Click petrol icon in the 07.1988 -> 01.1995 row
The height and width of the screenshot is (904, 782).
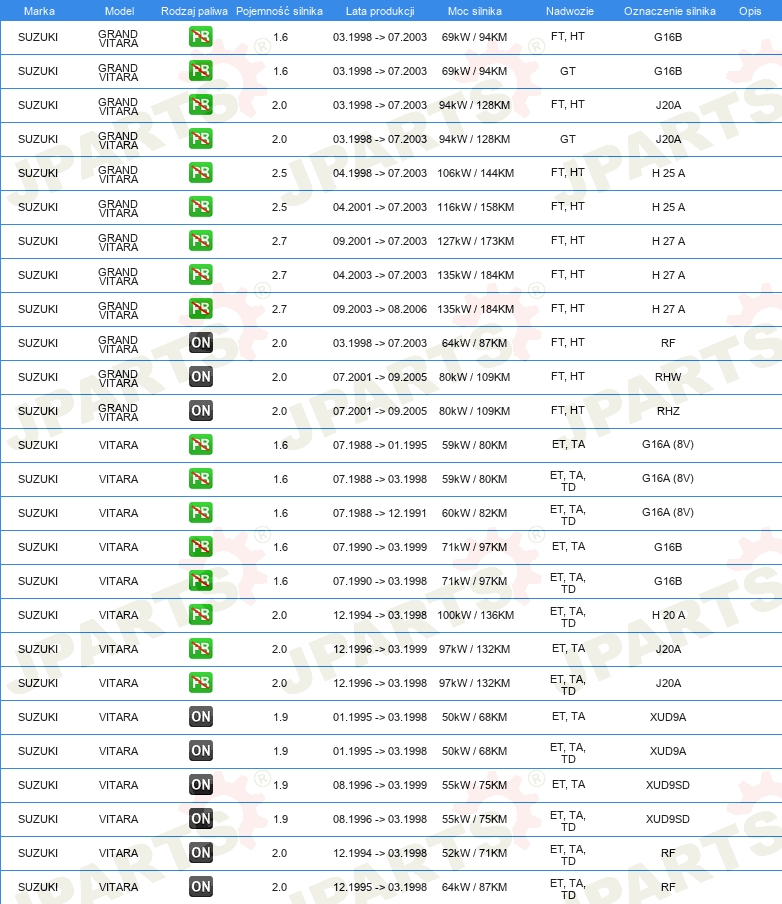tap(201, 445)
